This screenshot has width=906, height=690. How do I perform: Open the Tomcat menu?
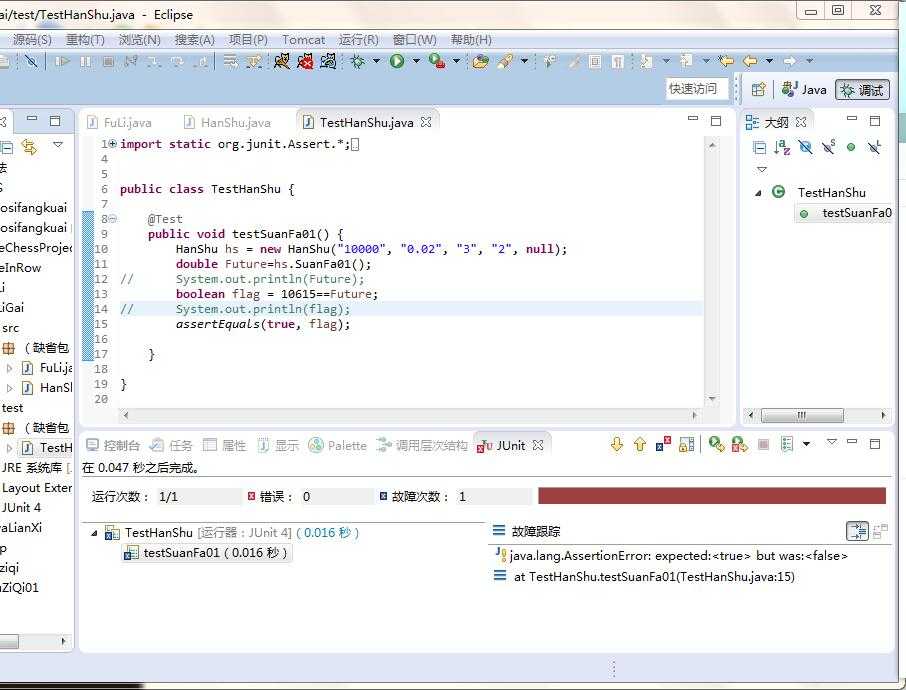(303, 40)
